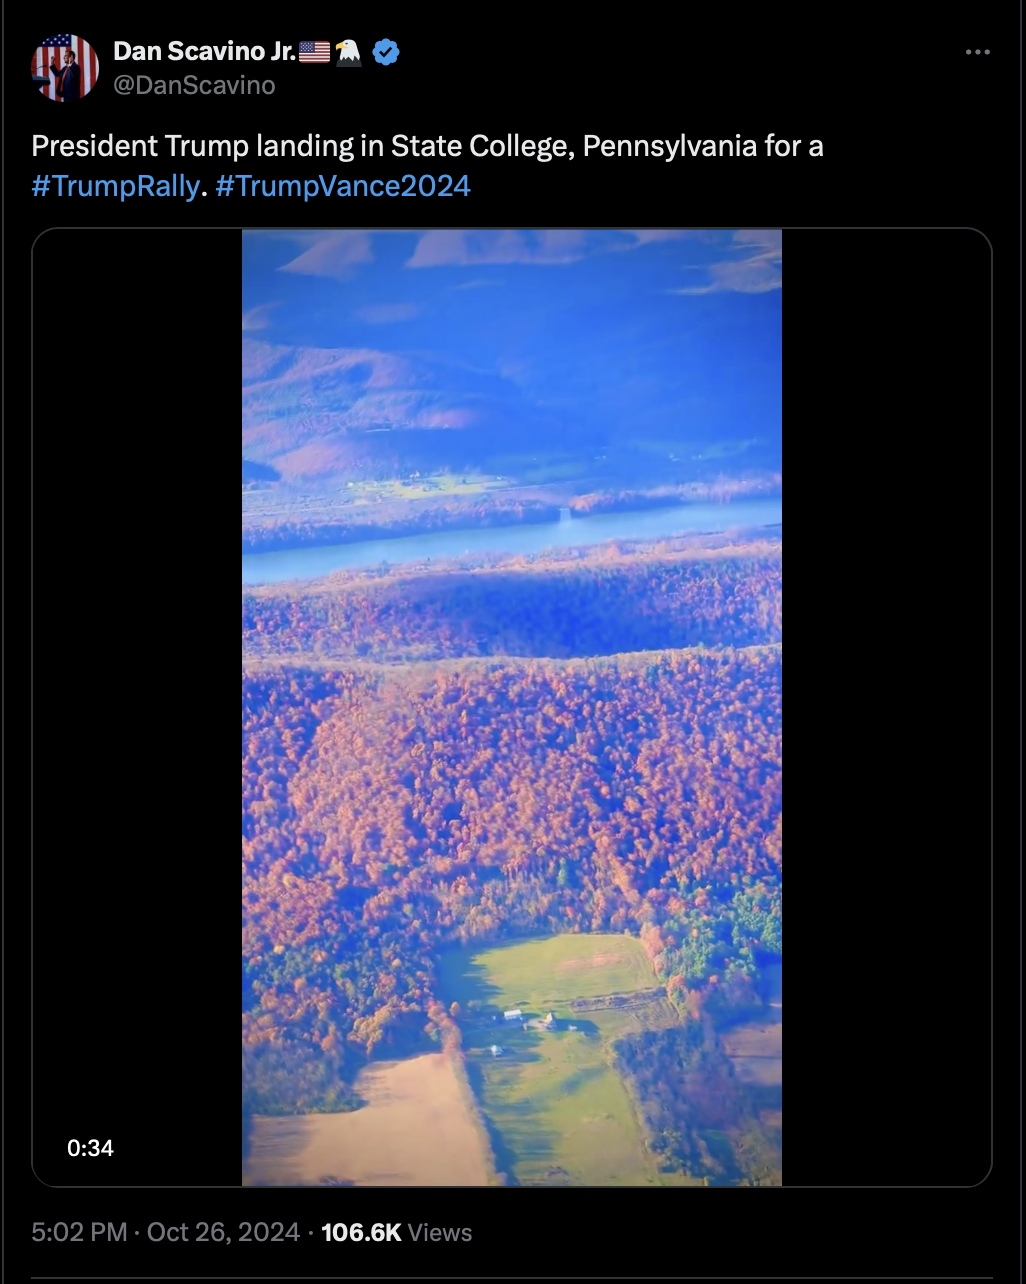
Task: Click the eagle emoji beside the name
Action: coord(349,51)
